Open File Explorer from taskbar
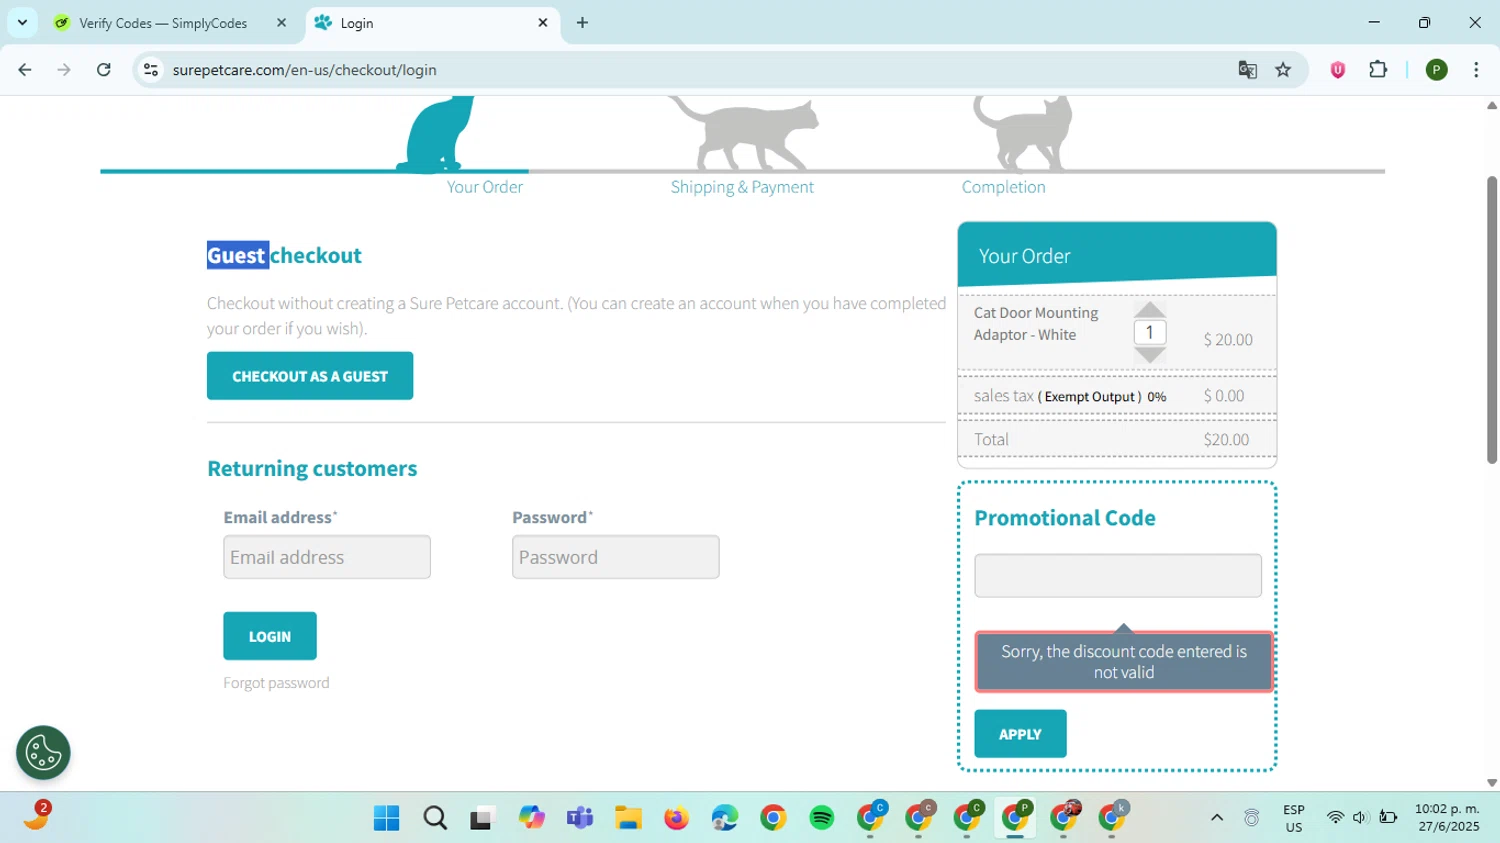Viewport: 1500px width, 843px height. [628, 818]
